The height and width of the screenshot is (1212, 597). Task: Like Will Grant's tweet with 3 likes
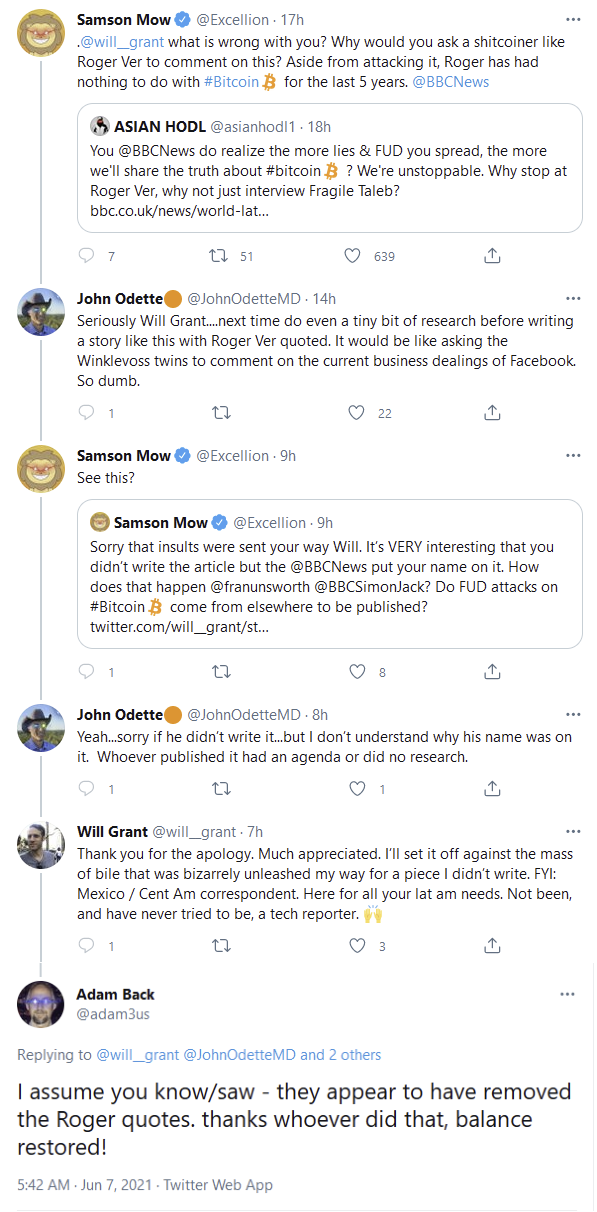pyautogui.click(x=357, y=945)
